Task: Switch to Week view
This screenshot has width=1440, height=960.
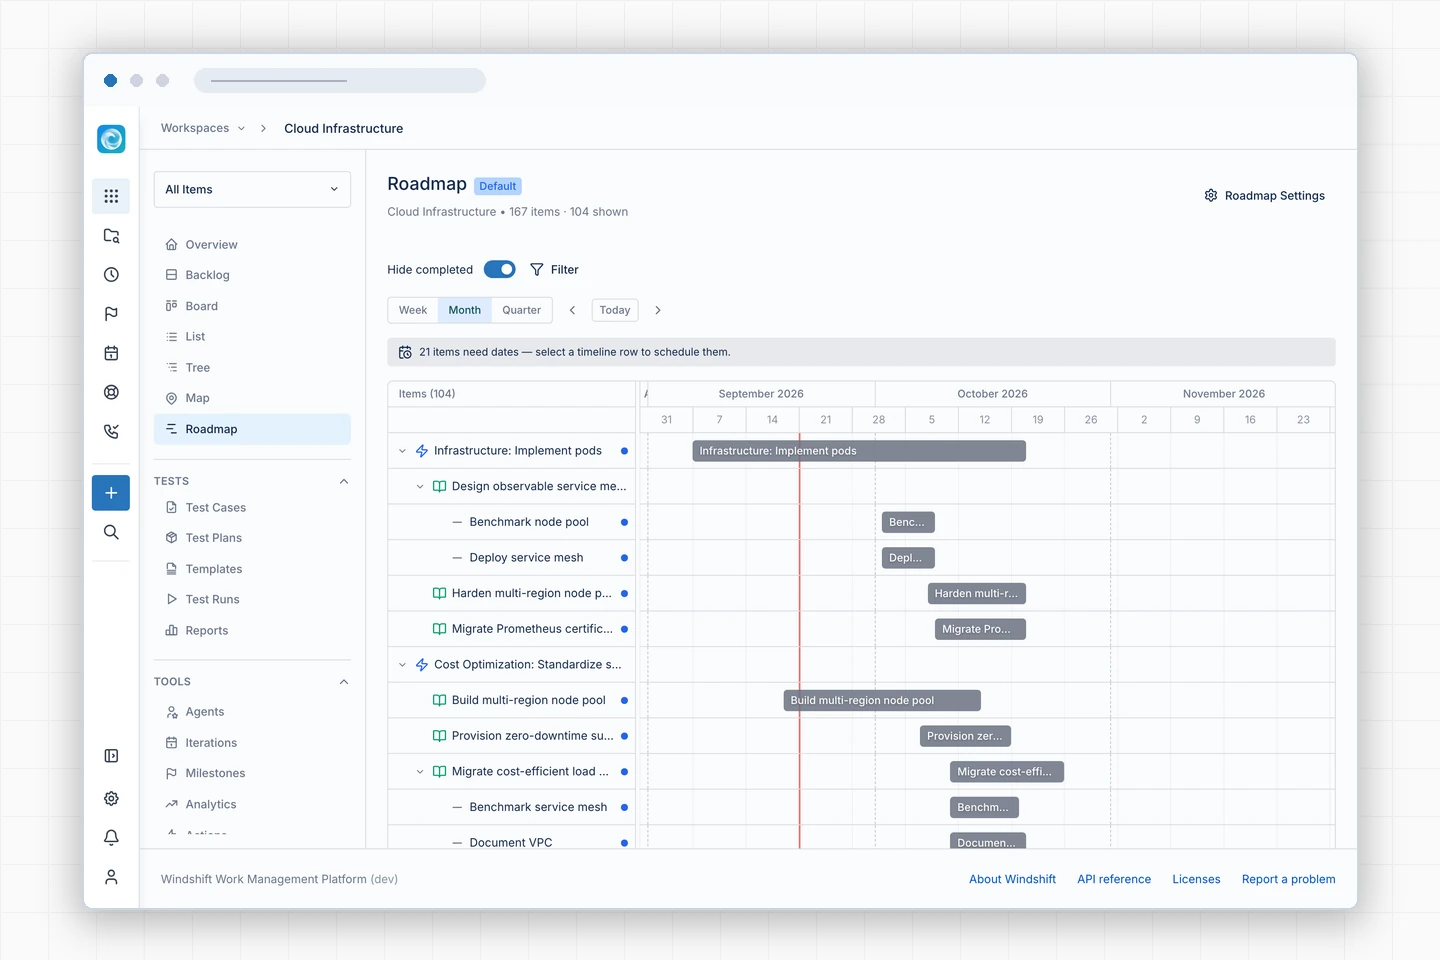Action: click(x=413, y=310)
